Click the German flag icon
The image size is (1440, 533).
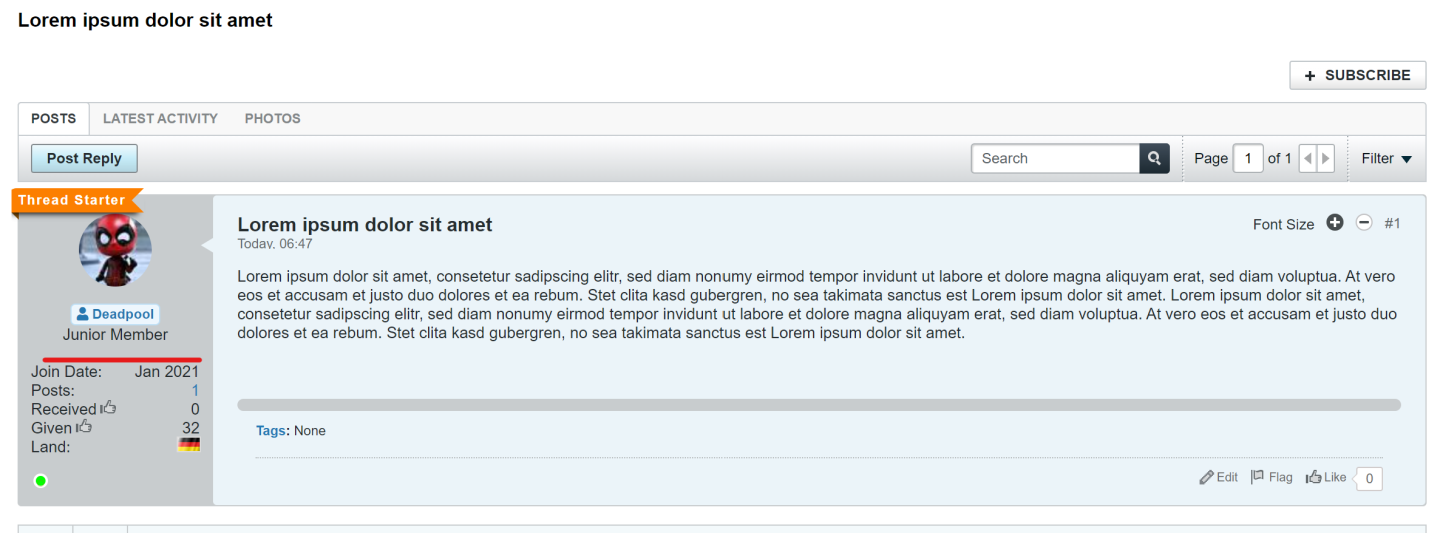189,445
